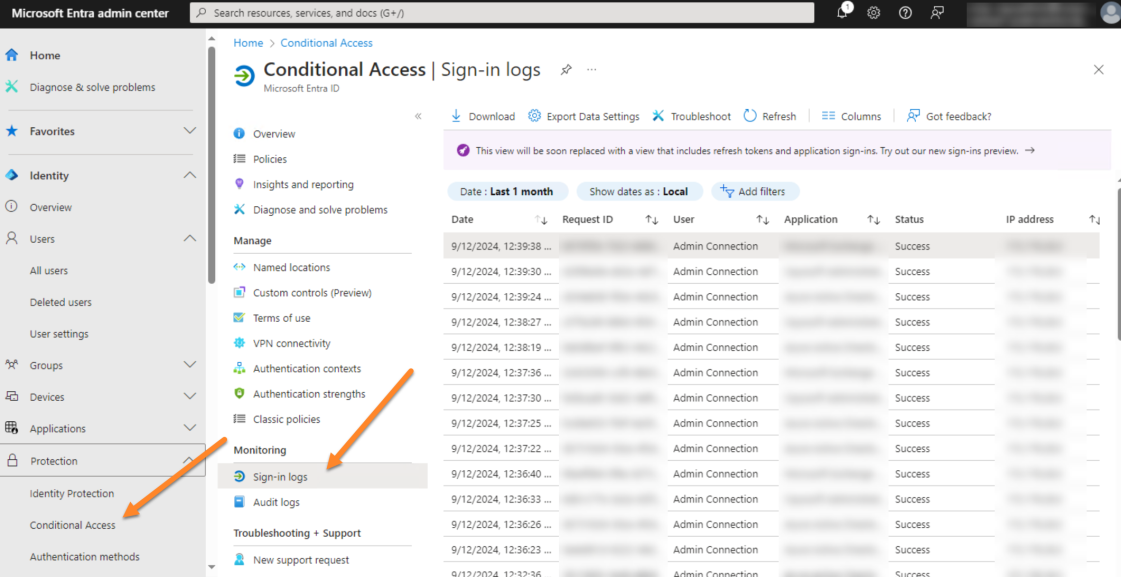Screen dimensions: 1121x577
Task: Click the feedback person icon in header
Action: coord(937,13)
